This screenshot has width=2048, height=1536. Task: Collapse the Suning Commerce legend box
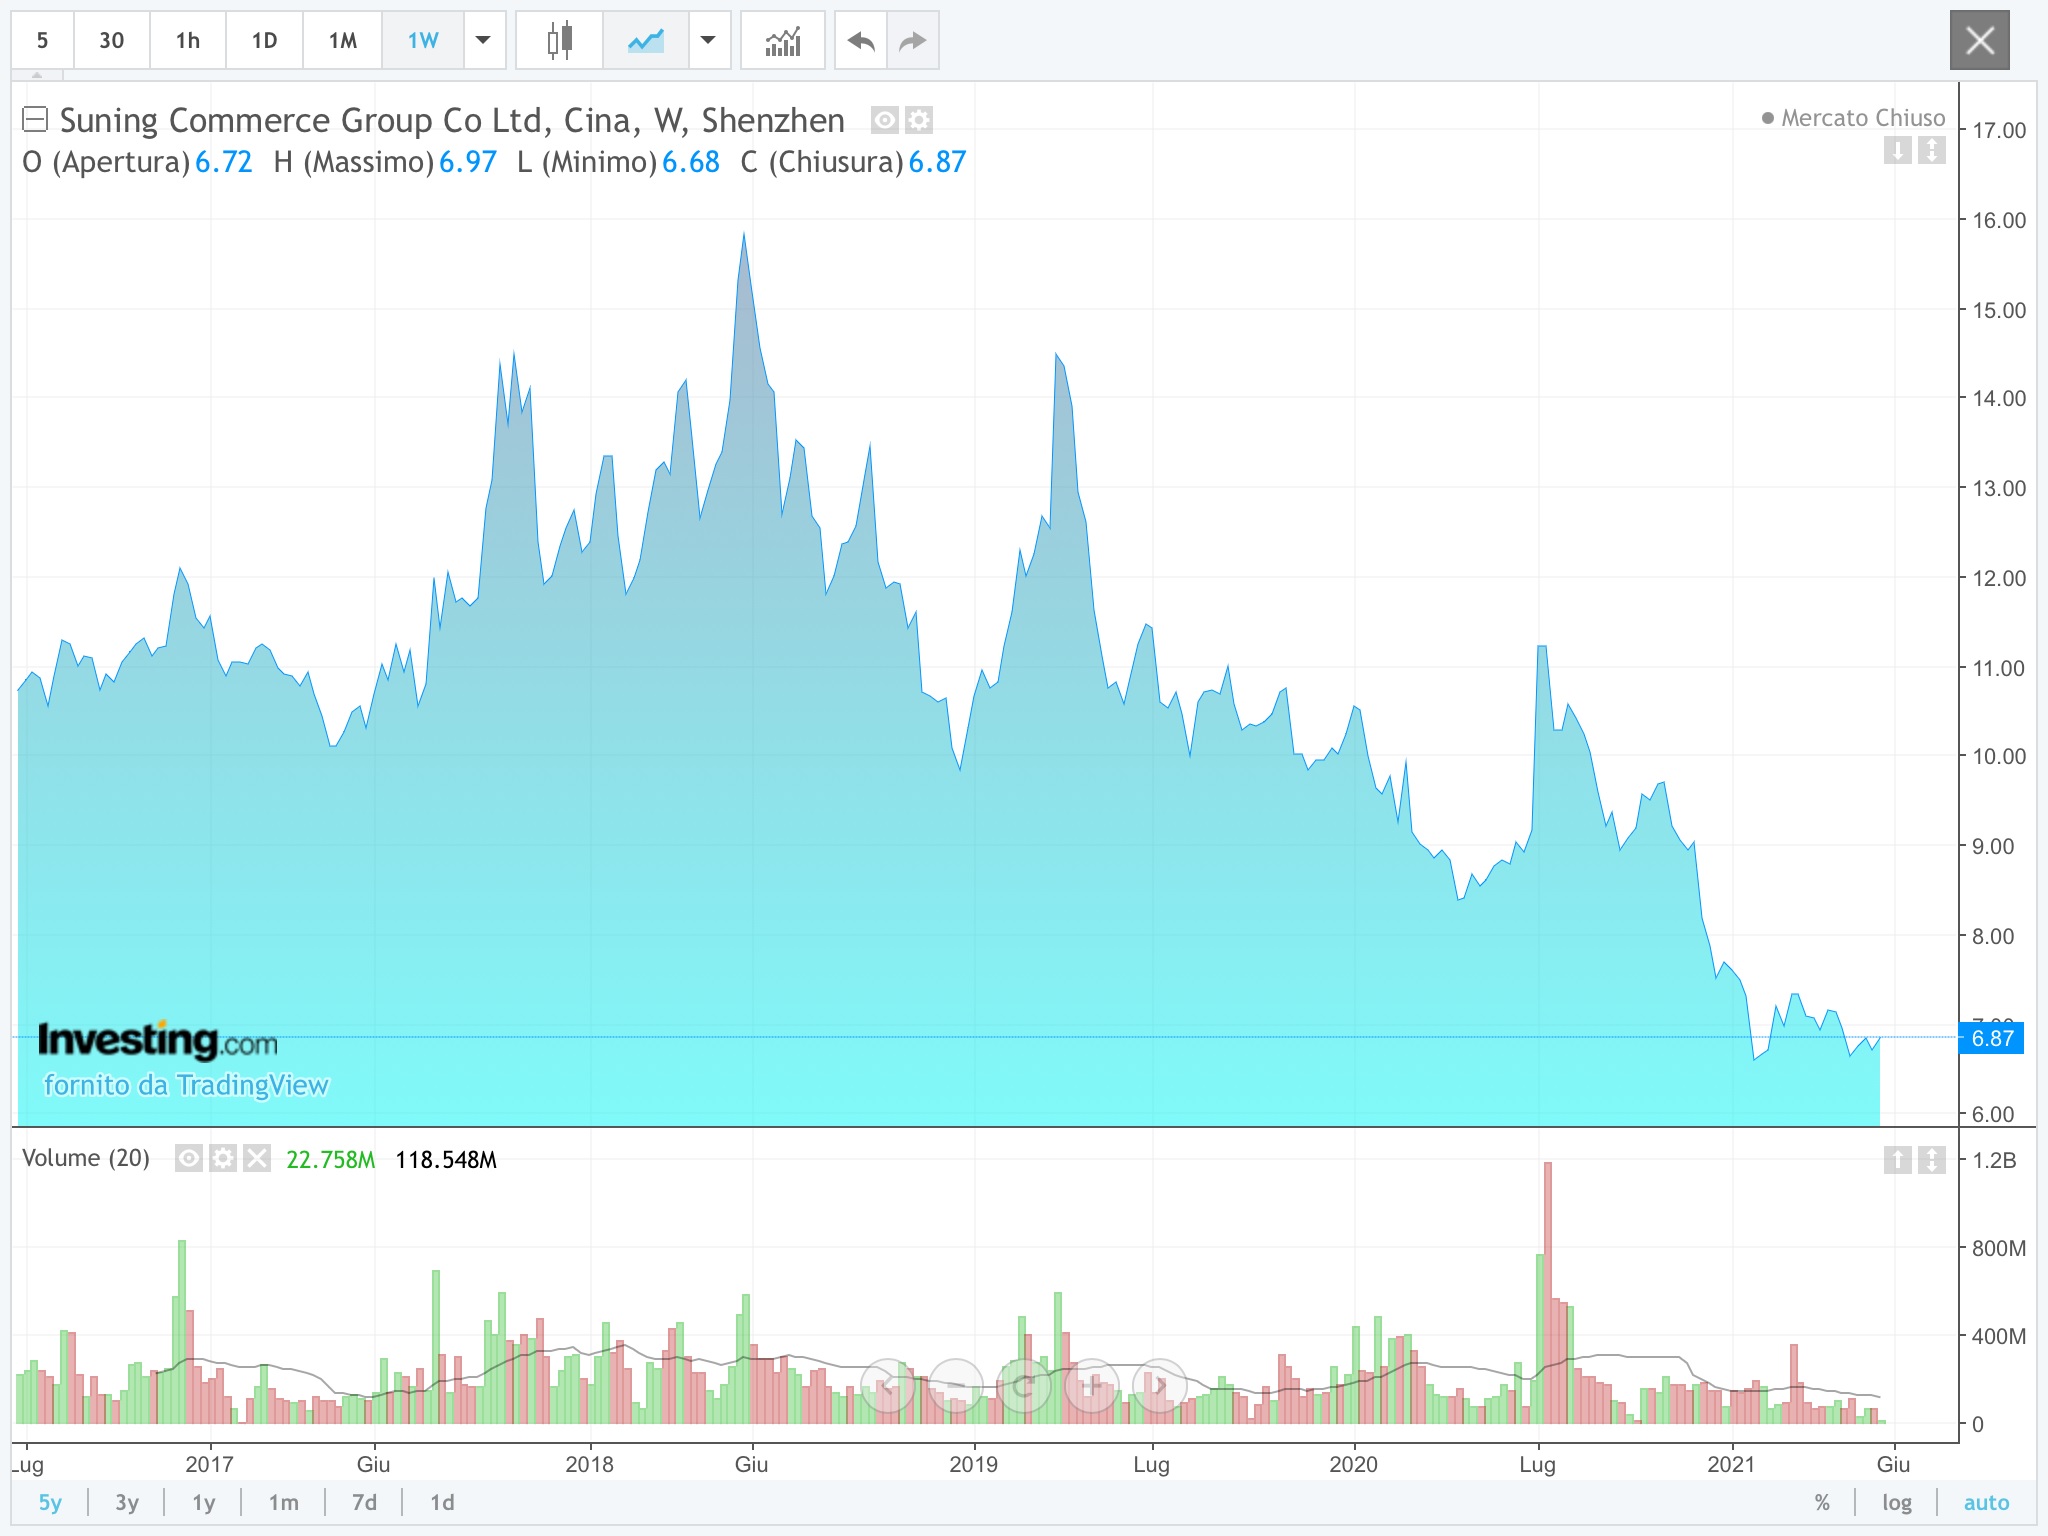point(35,120)
